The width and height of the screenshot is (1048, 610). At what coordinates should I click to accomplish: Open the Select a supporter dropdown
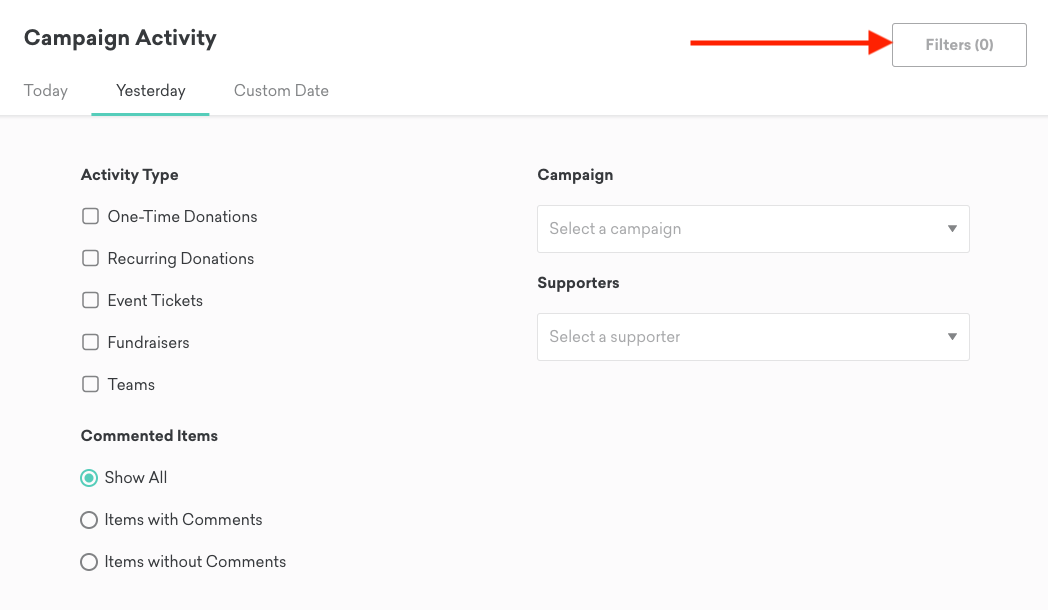[x=740, y=337]
